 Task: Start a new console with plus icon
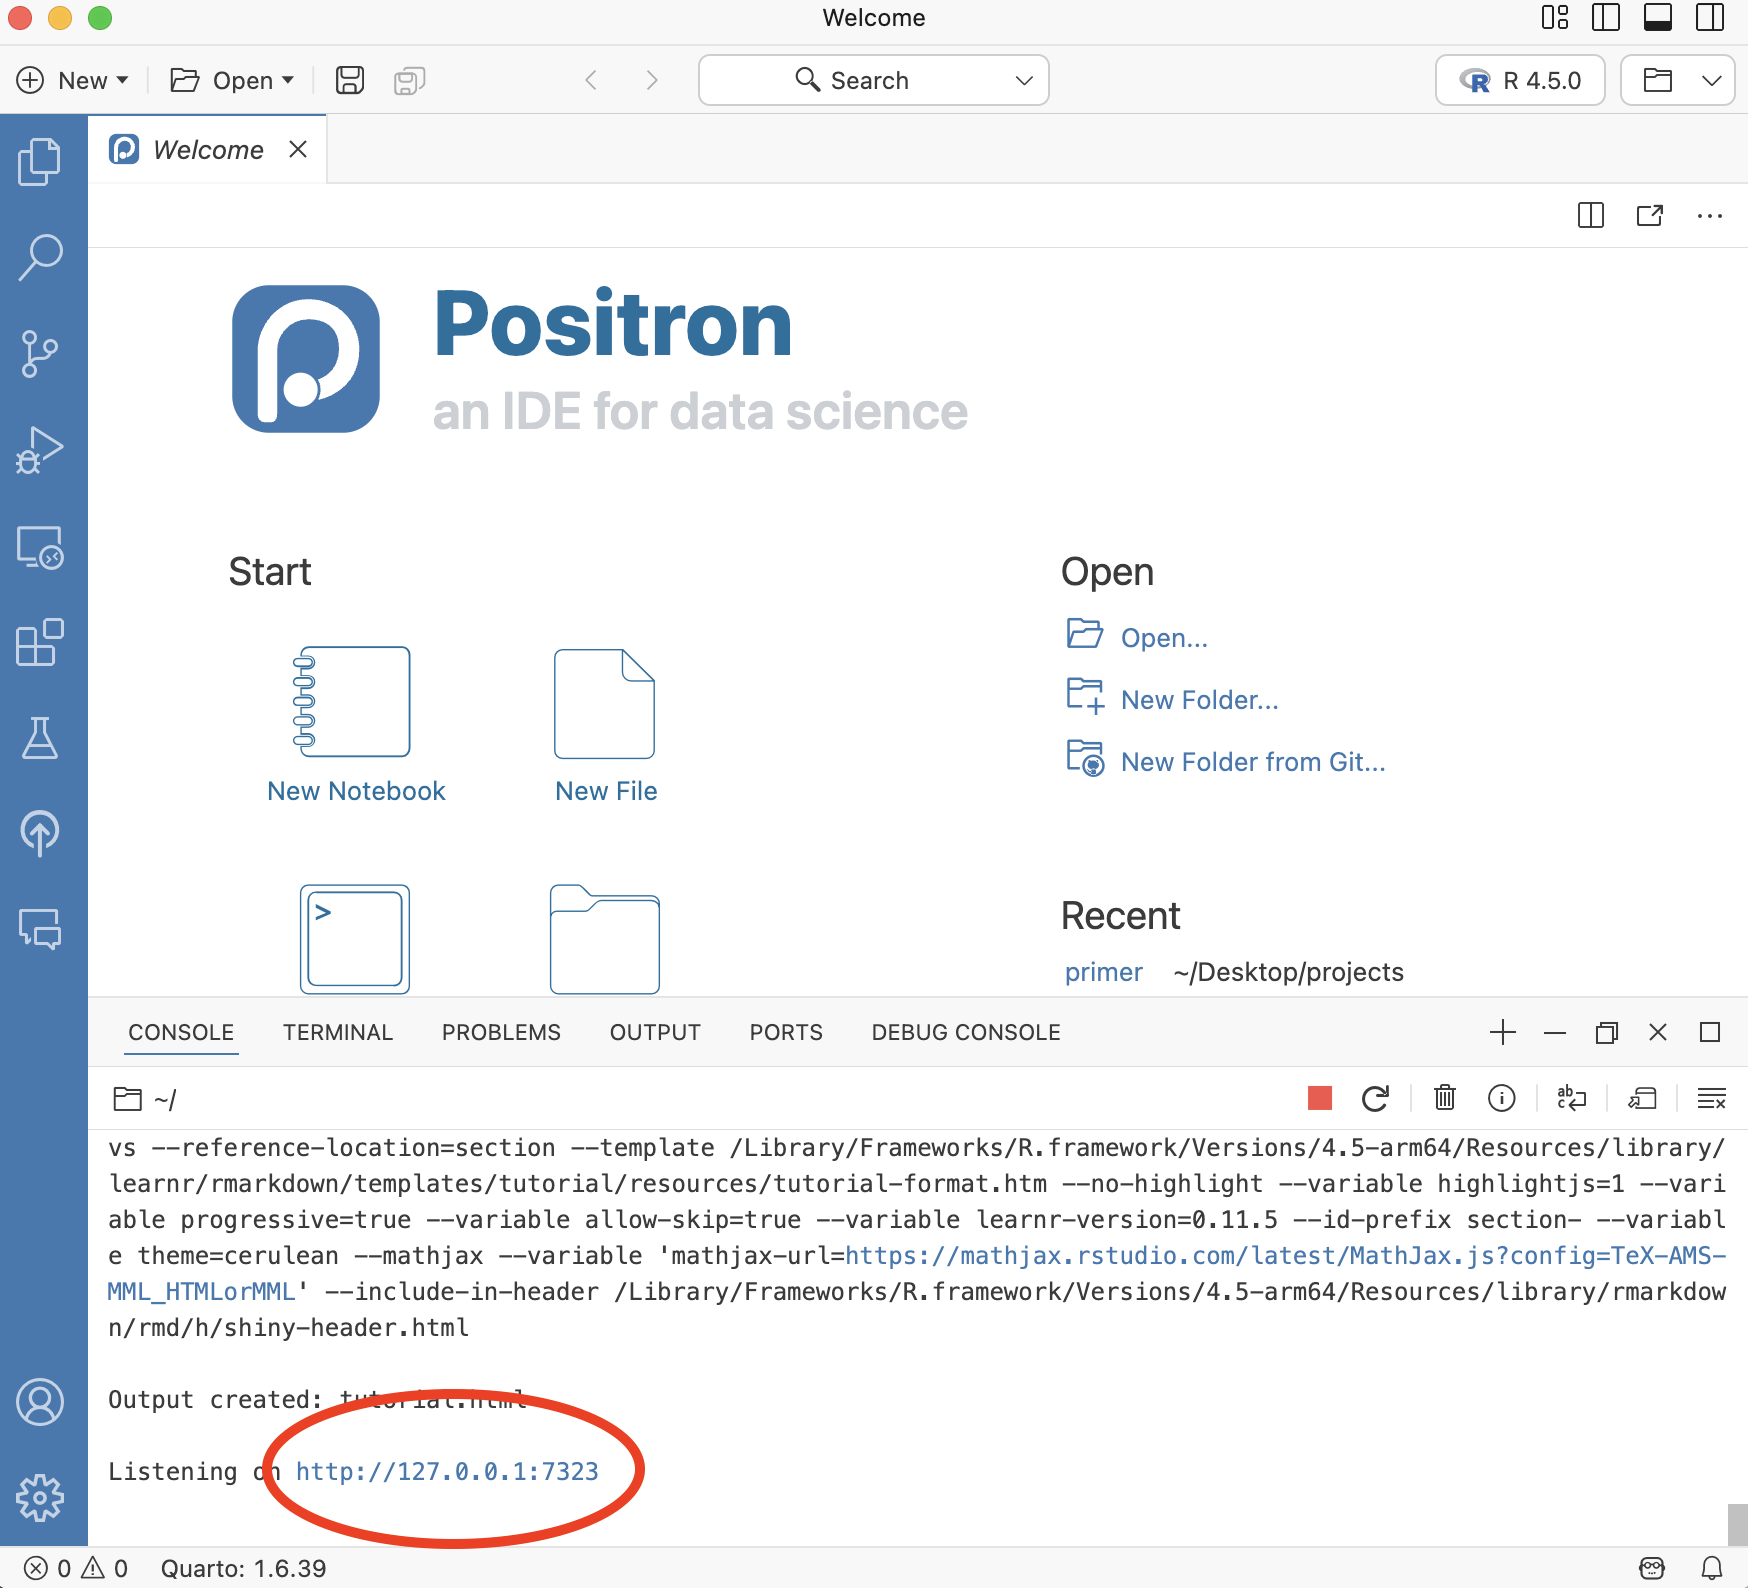pyautogui.click(x=1503, y=1032)
